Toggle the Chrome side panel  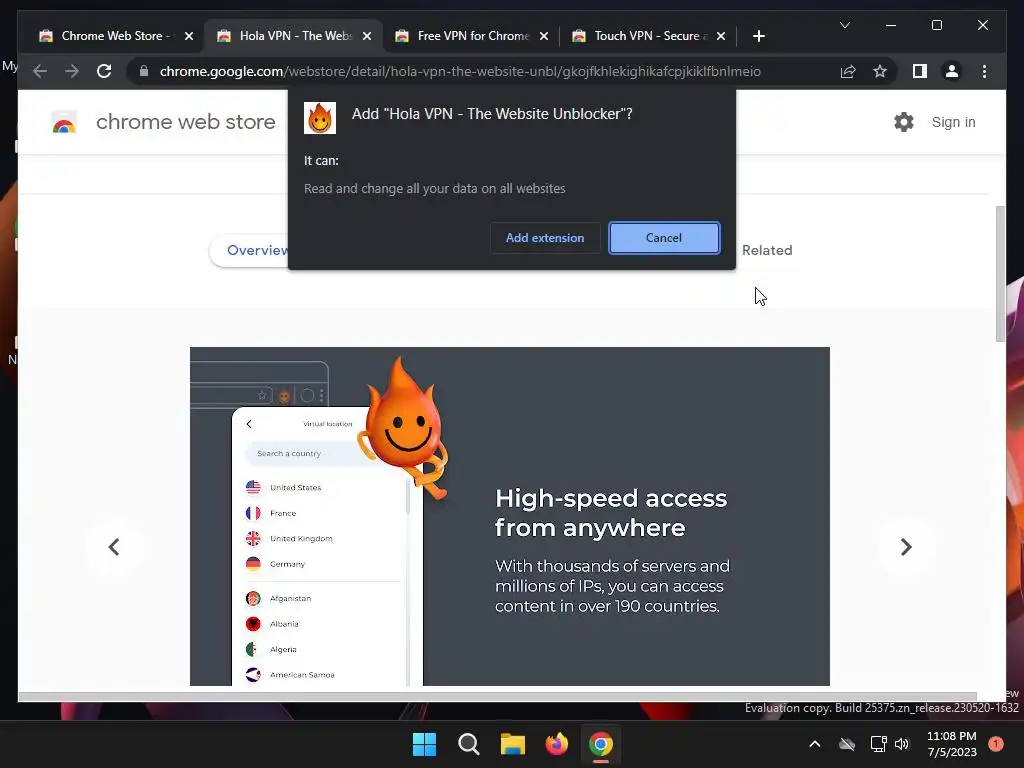pos(920,71)
